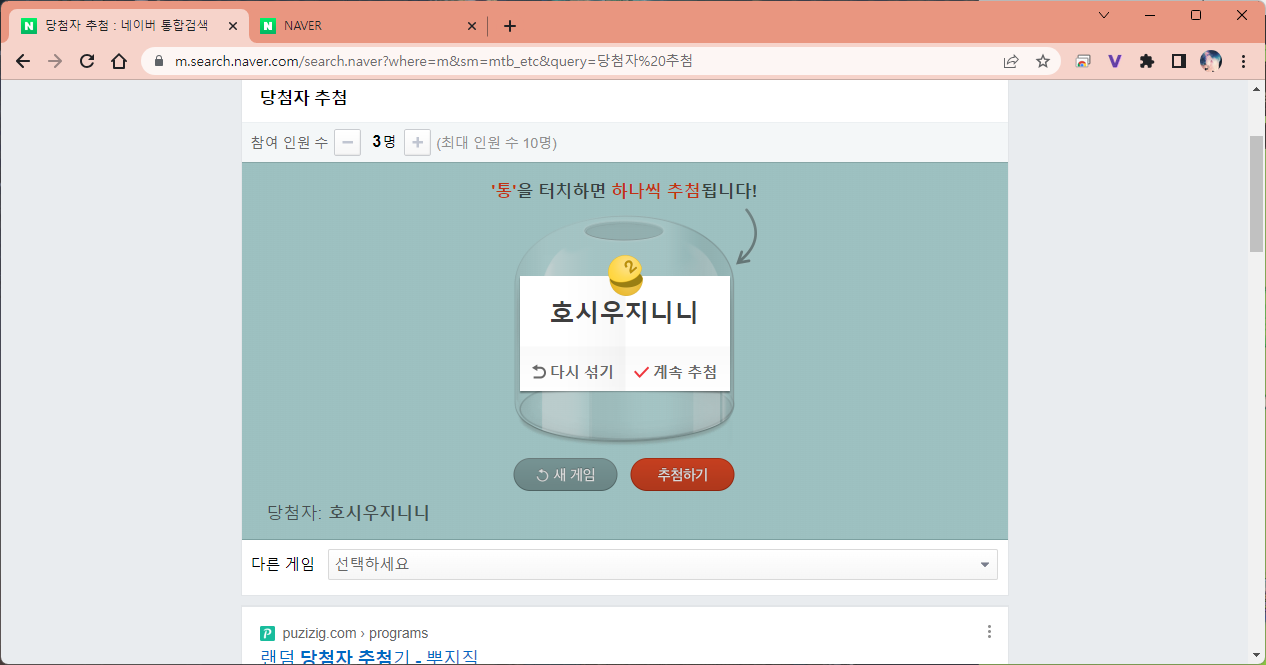This screenshot has width=1266, height=665.
Task: Expand the 다른 게임 선택하세요 dropdown
Action: pos(662,564)
